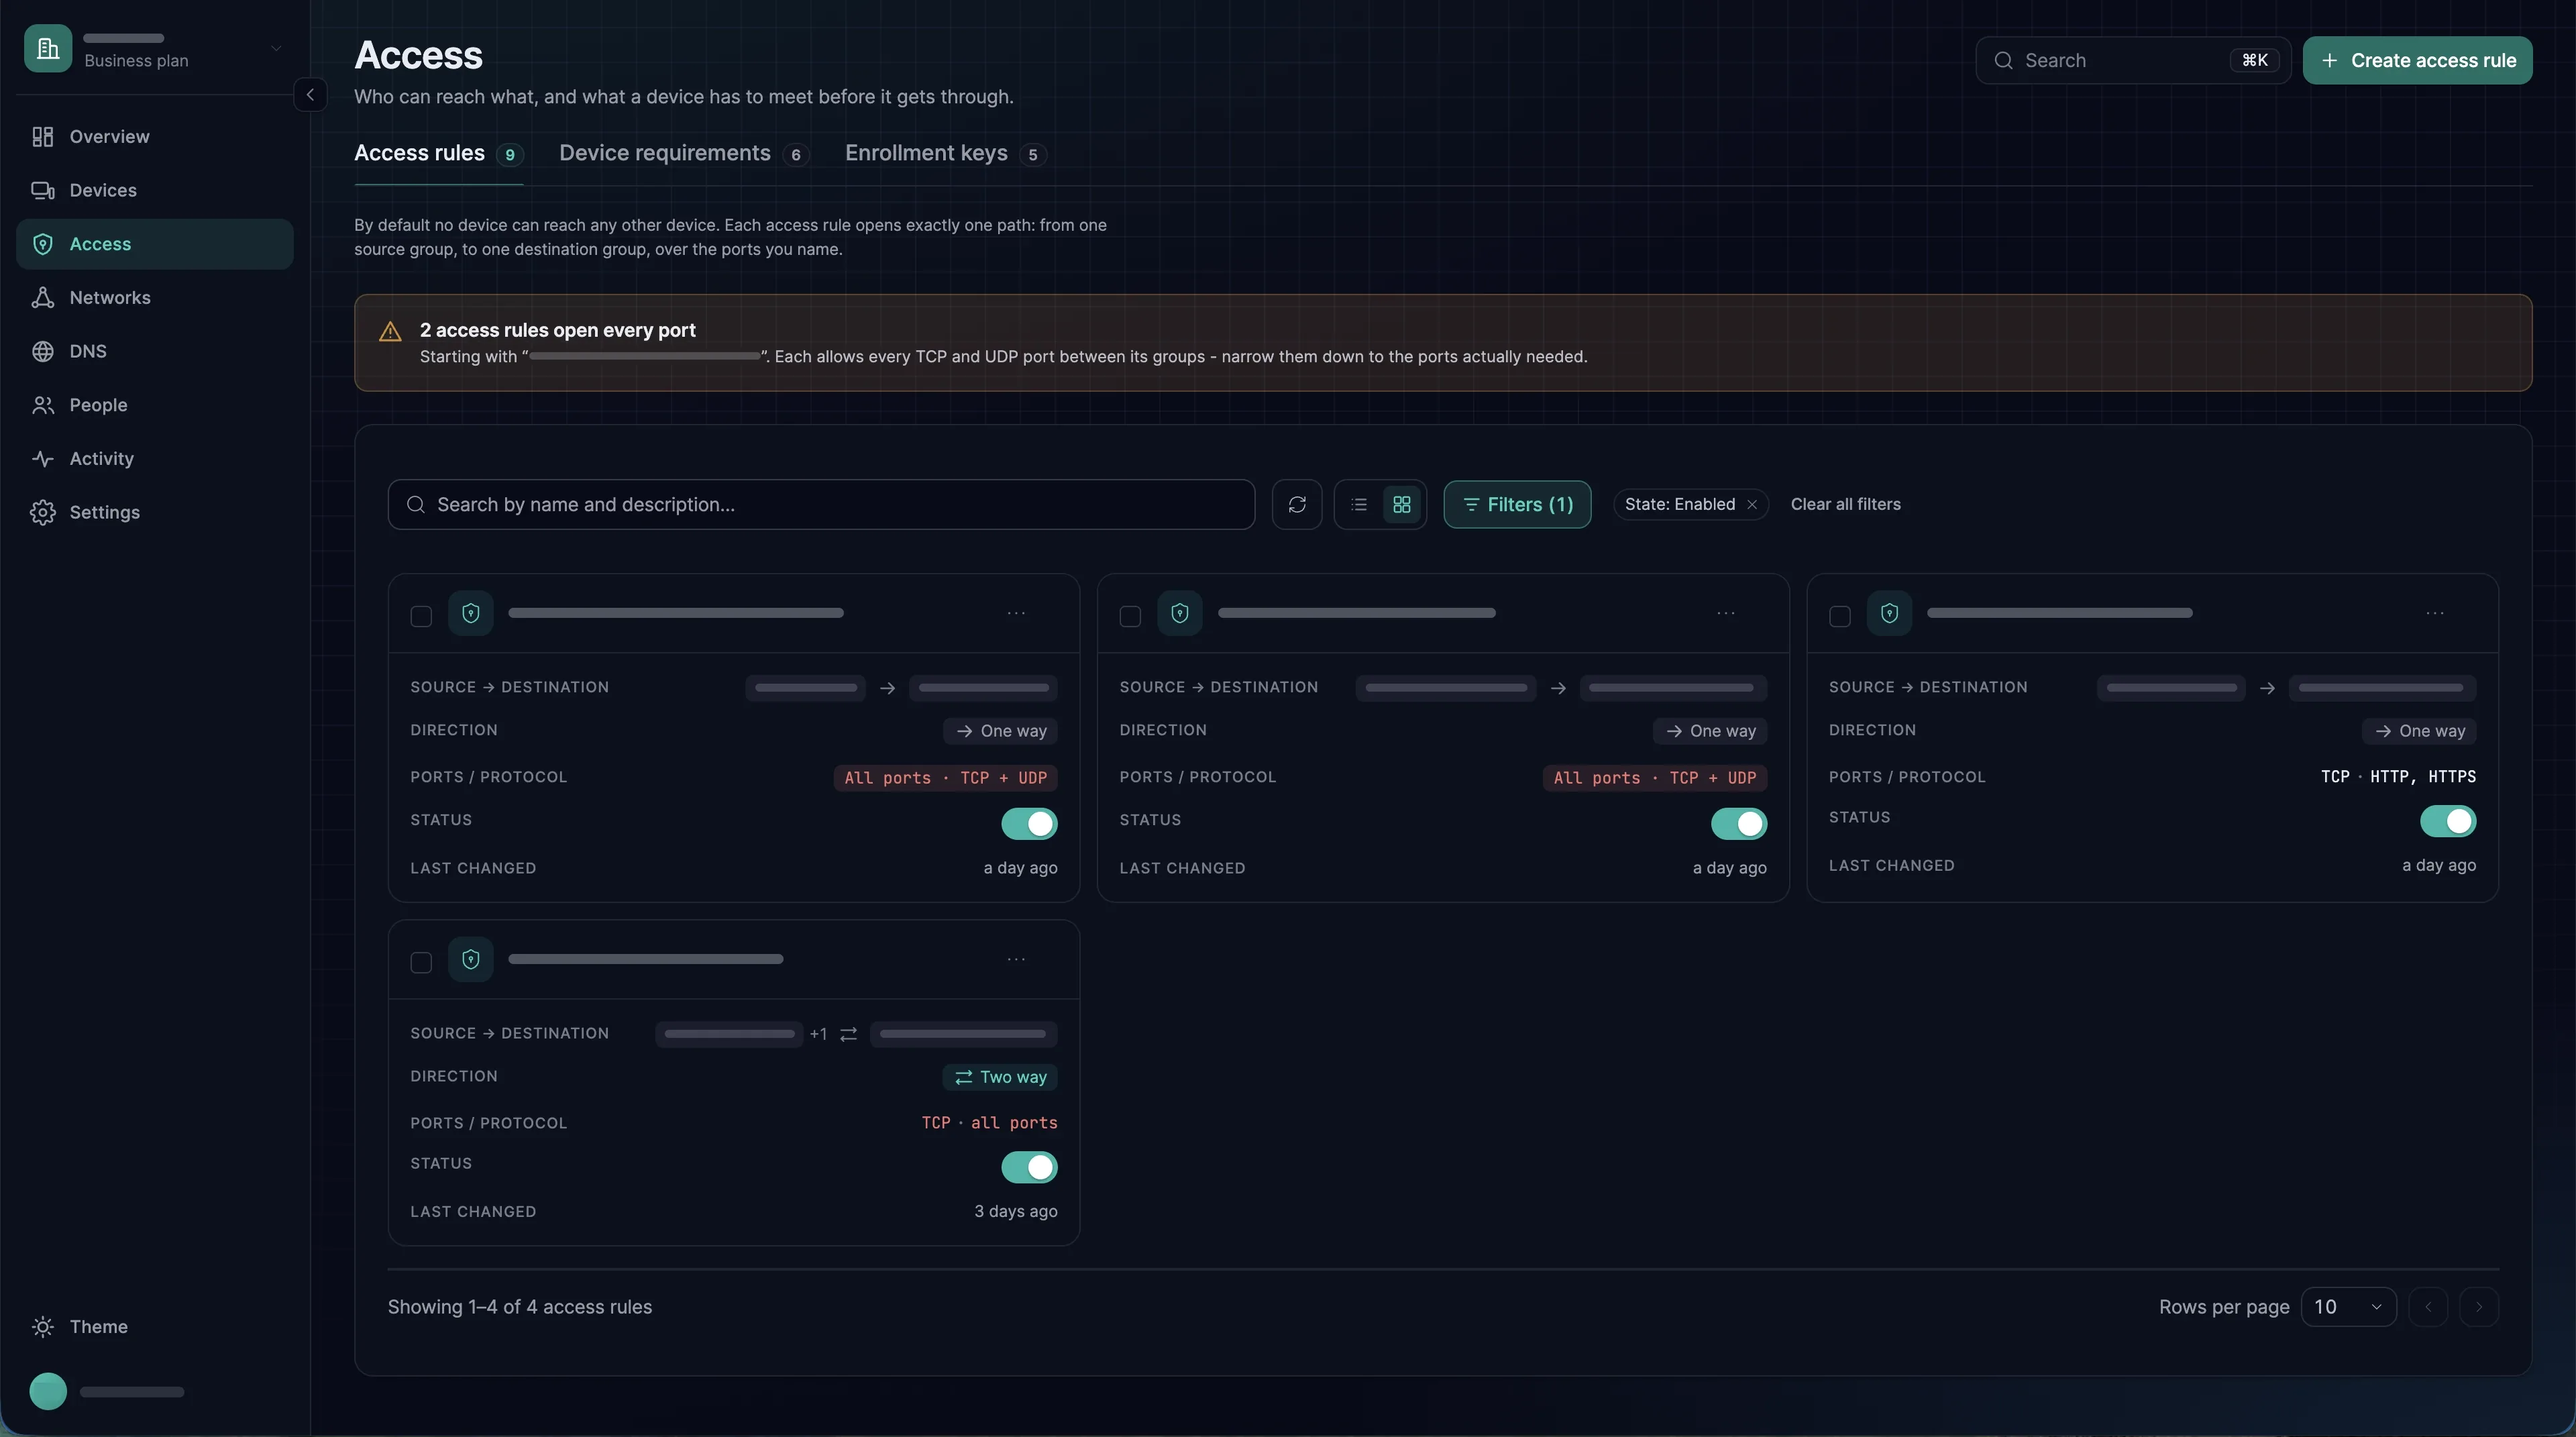Screen dimensions: 2576x1437
Task: Click the TCP · all ports label
Action: click(x=989, y=1123)
